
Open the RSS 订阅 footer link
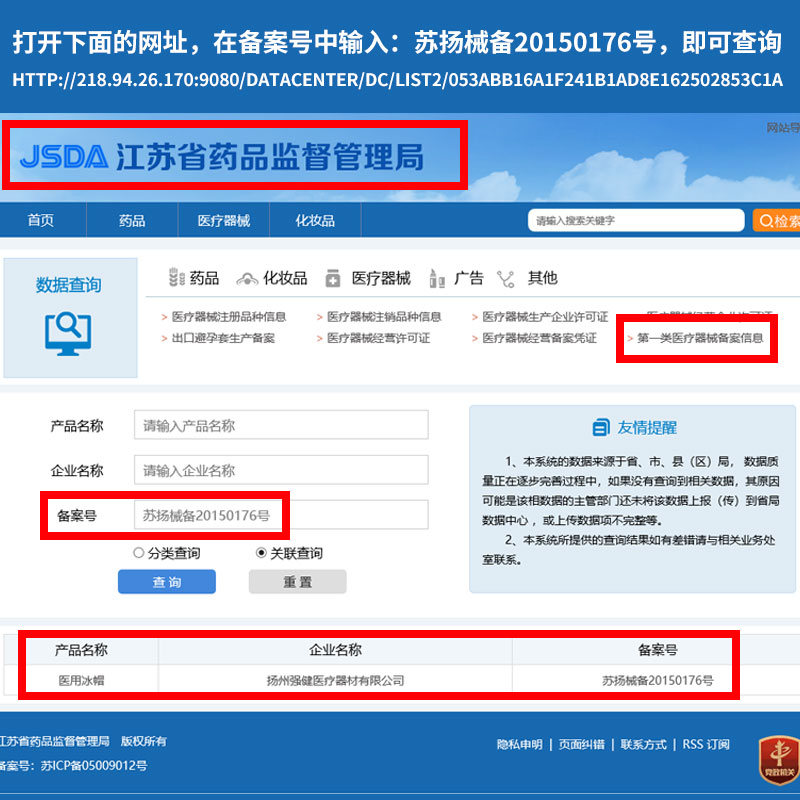point(706,744)
